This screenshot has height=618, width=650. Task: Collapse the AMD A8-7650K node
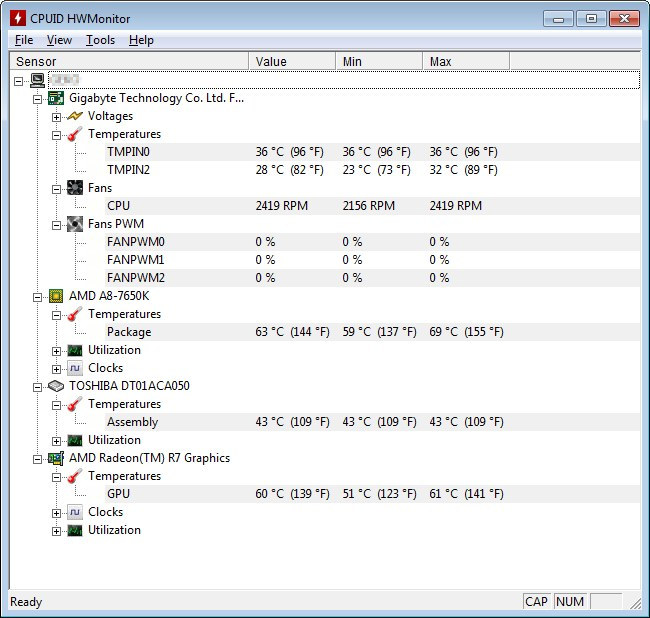[x=37, y=297]
